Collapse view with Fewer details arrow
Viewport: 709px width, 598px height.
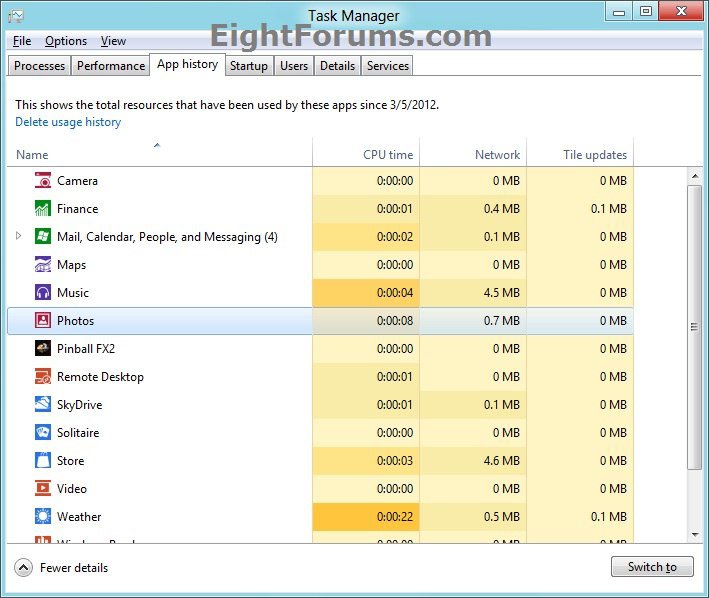click(23, 567)
